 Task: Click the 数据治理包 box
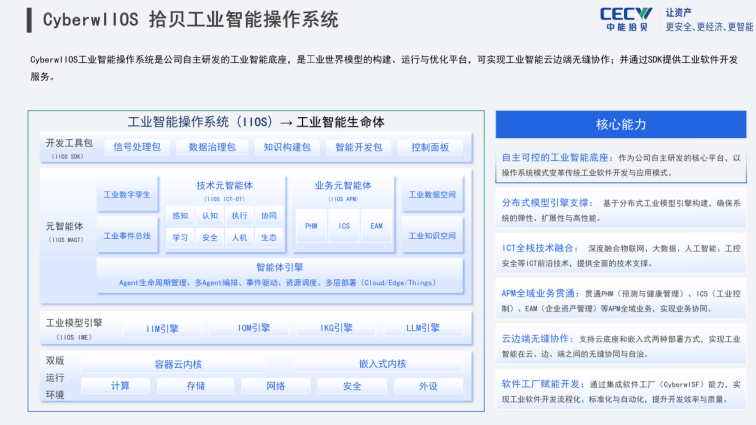point(212,147)
